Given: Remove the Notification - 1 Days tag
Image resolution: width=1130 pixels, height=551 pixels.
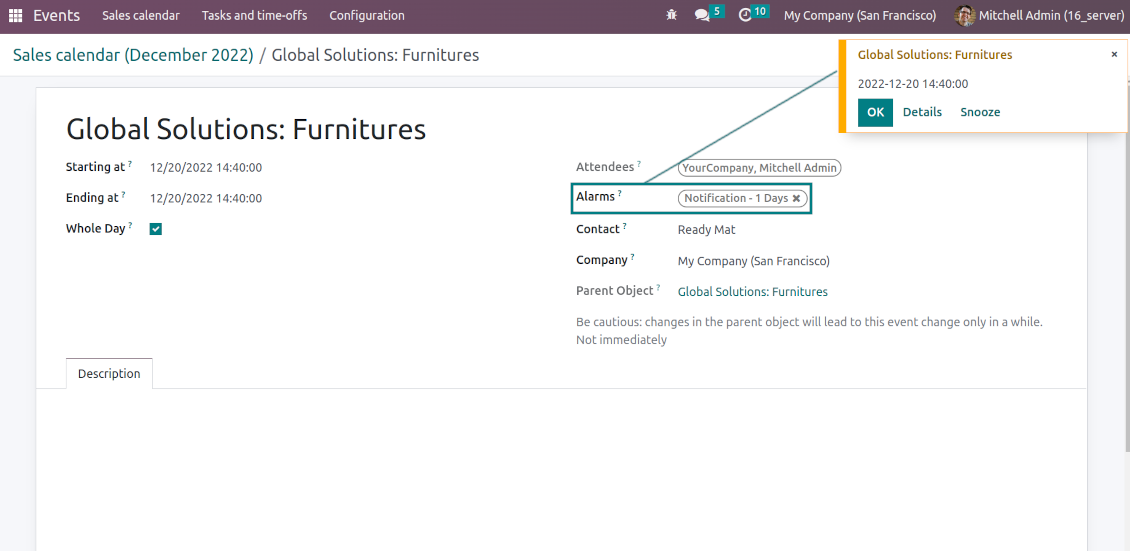Looking at the screenshot, I should coord(797,199).
